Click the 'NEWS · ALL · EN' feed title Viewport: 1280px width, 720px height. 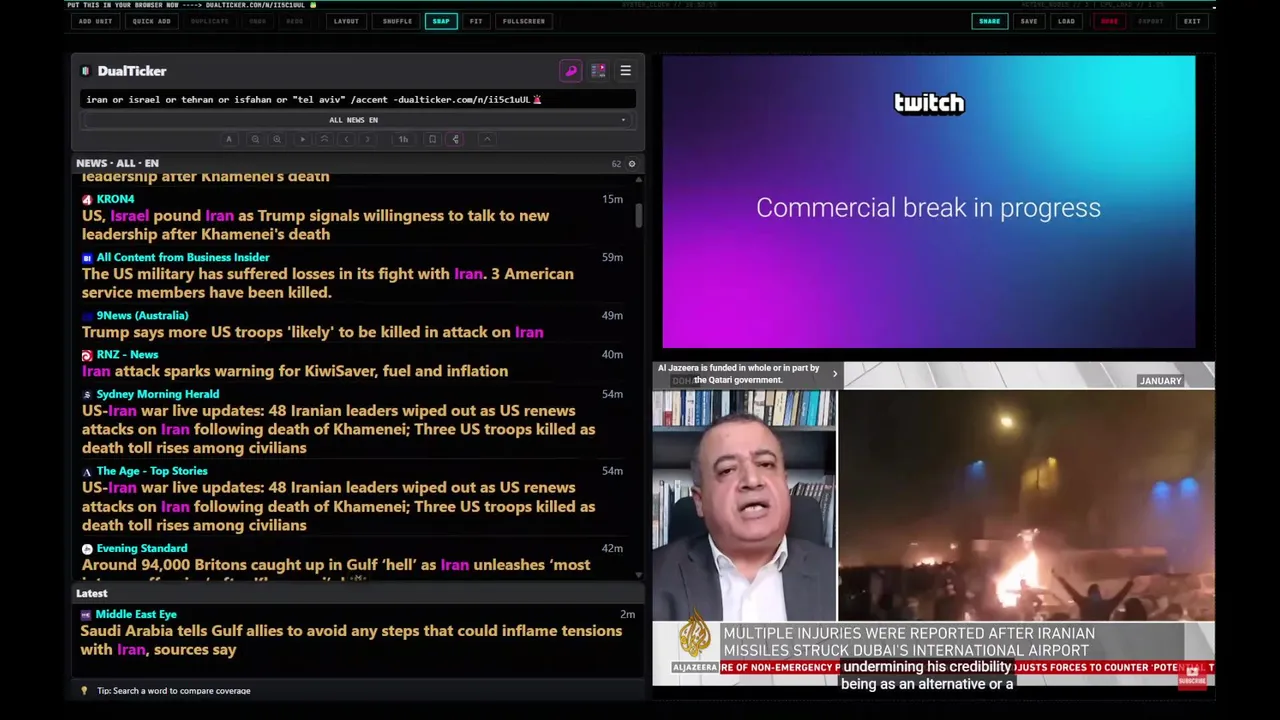117,163
